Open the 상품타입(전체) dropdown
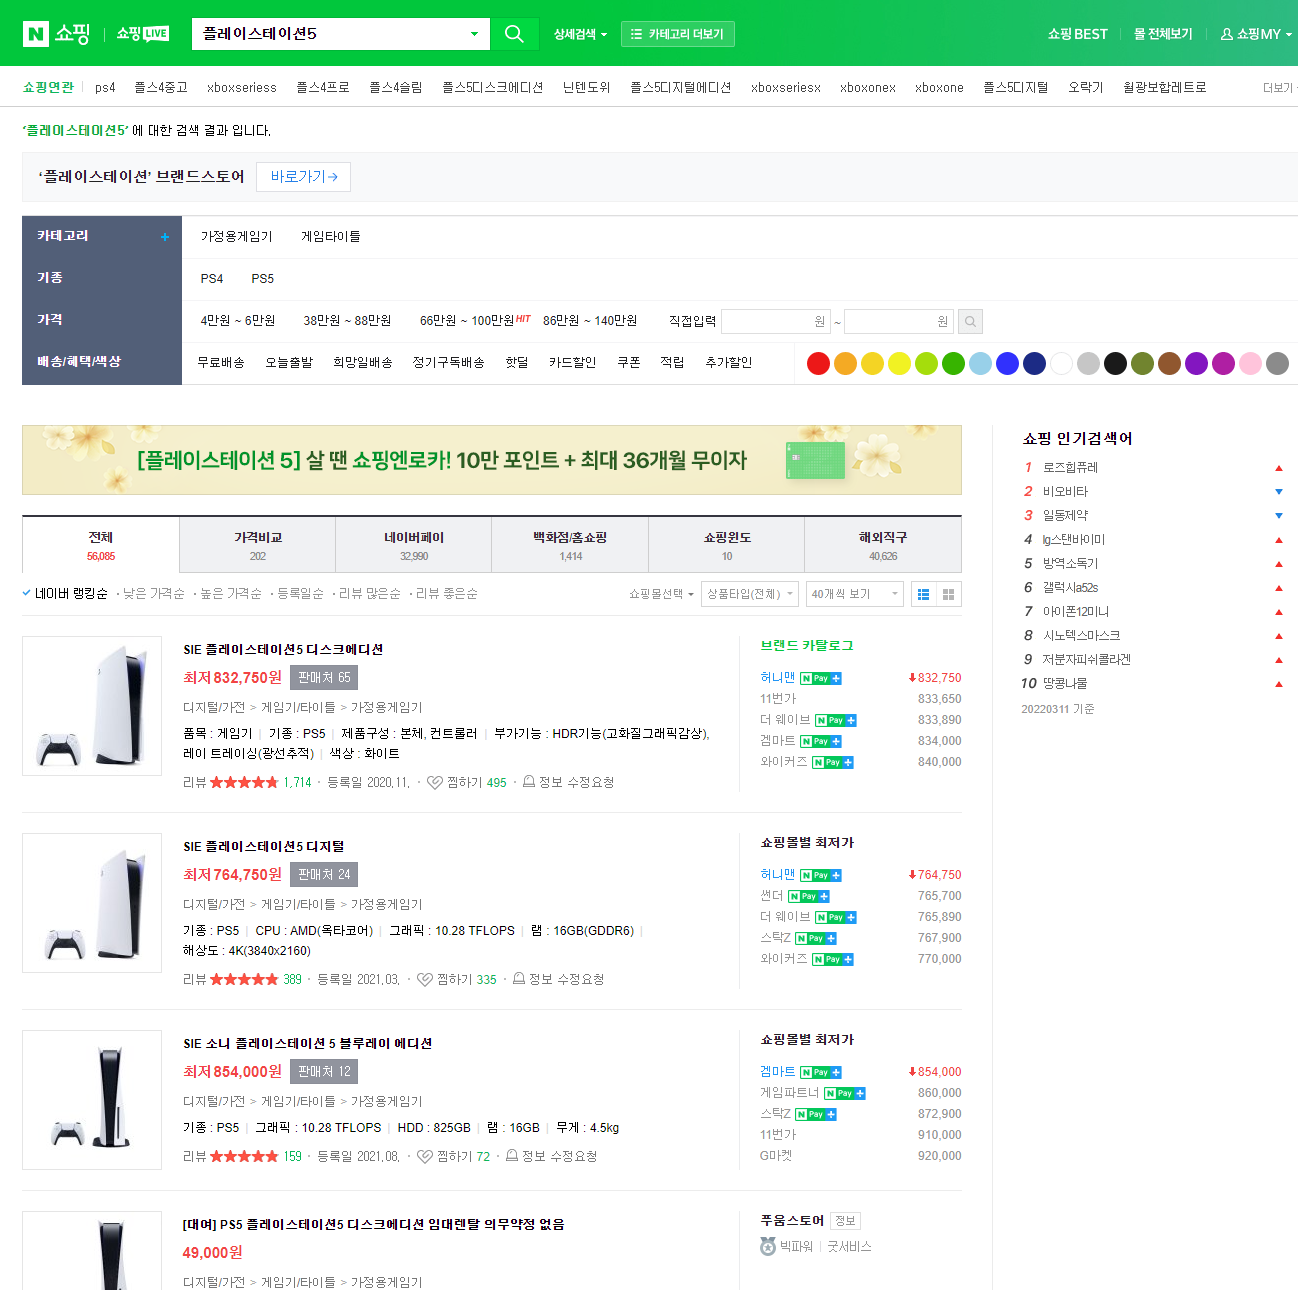 coord(750,594)
